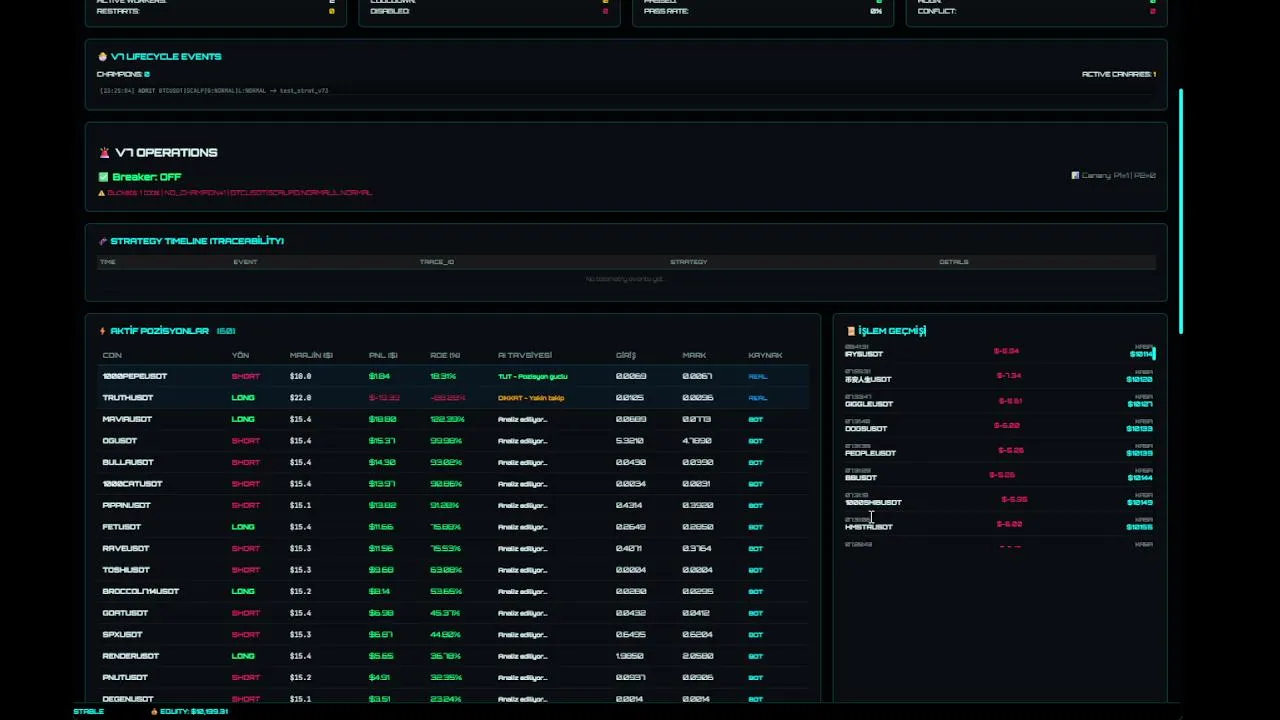Click the SHORT direction of OGUSDT
Image resolution: width=1280 pixels, height=720 pixels.
pos(245,441)
